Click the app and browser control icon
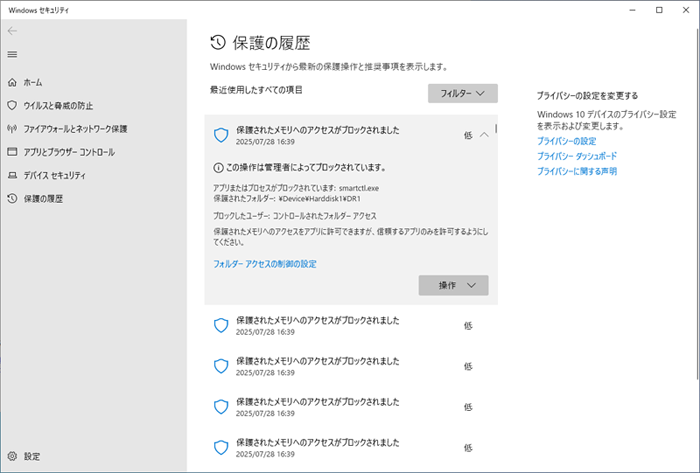 click(12, 152)
